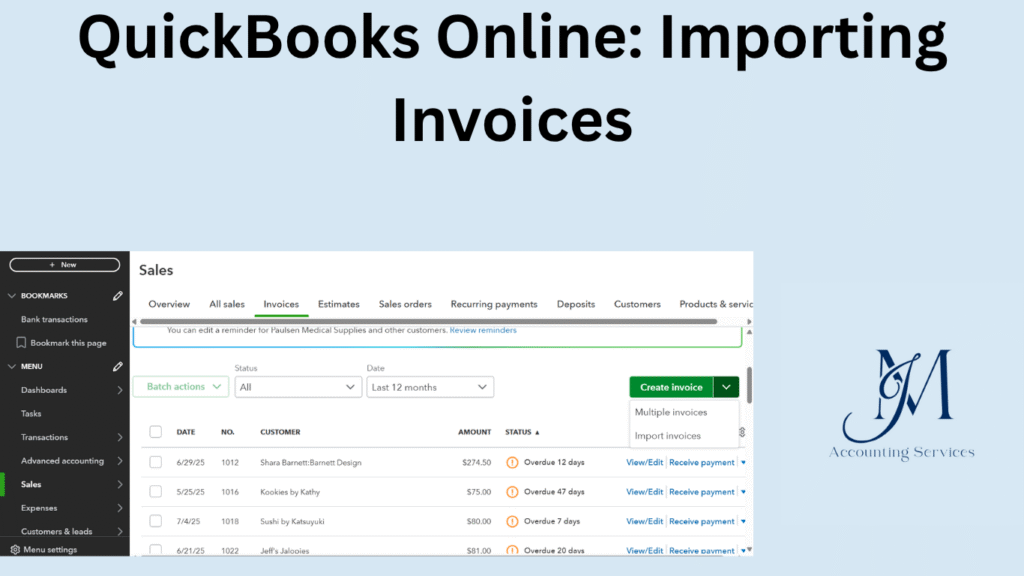Select Sales in the sidebar menu
The width and height of the screenshot is (1024, 576).
click(x=31, y=484)
